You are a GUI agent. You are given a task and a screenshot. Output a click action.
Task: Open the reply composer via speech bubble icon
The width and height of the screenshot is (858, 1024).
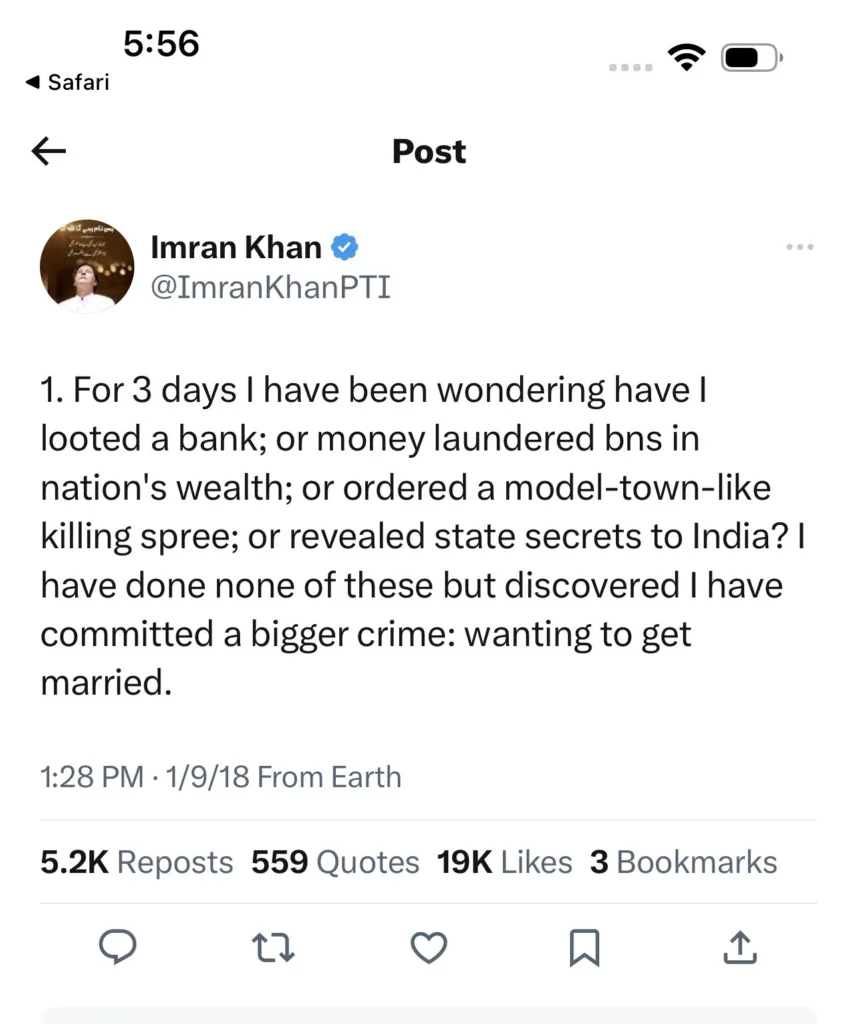(118, 948)
